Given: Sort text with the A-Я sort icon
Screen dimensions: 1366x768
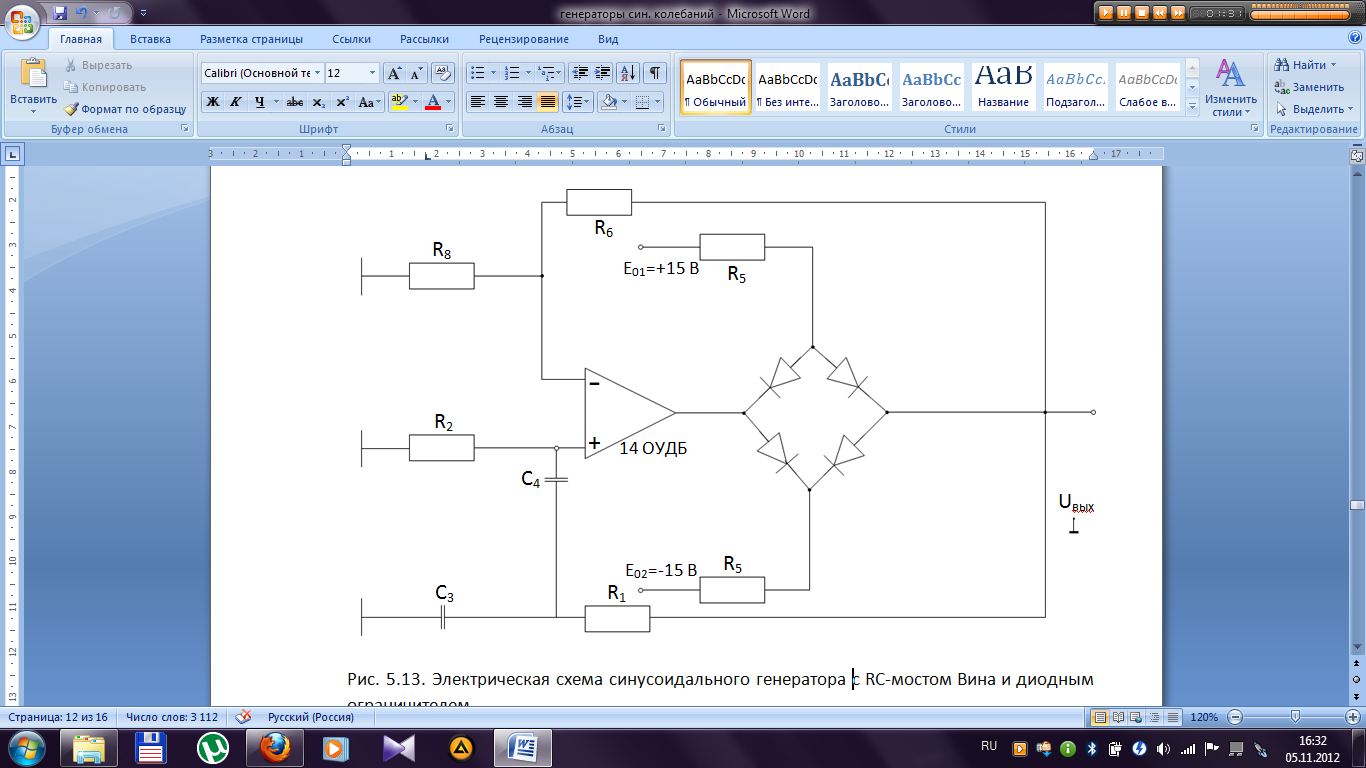Looking at the screenshot, I should (629, 73).
